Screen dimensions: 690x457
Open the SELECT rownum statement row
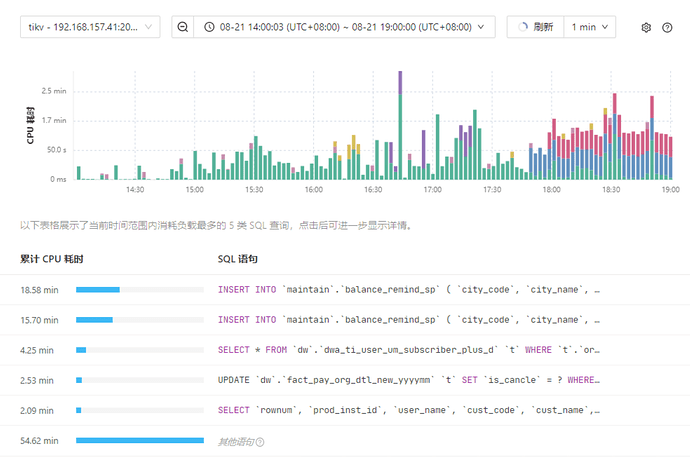pyautogui.click(x=409, y=410)
